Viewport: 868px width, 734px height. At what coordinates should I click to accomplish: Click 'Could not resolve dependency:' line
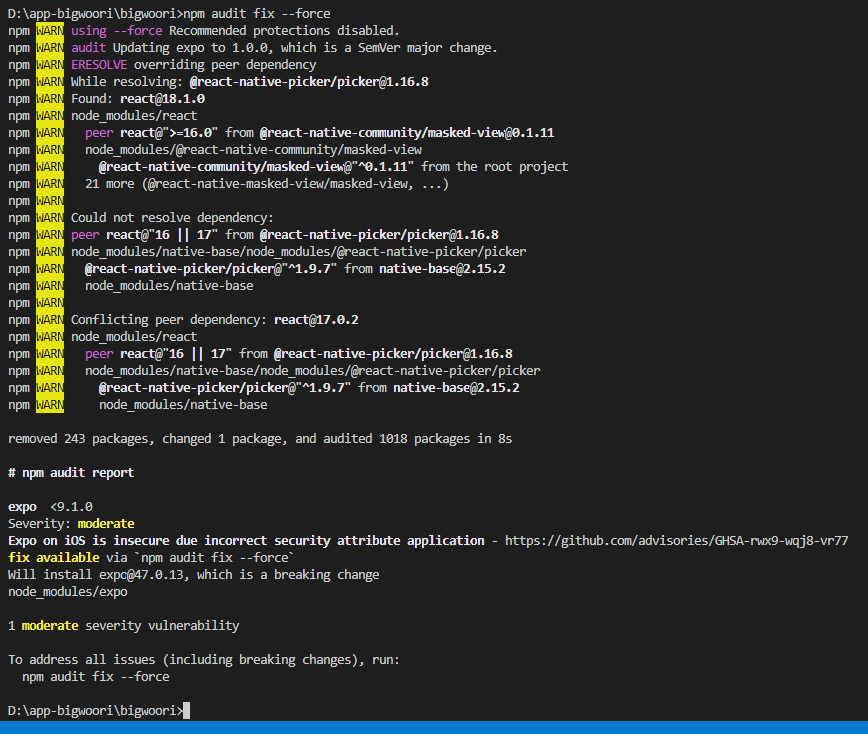(x=172, y=218)
